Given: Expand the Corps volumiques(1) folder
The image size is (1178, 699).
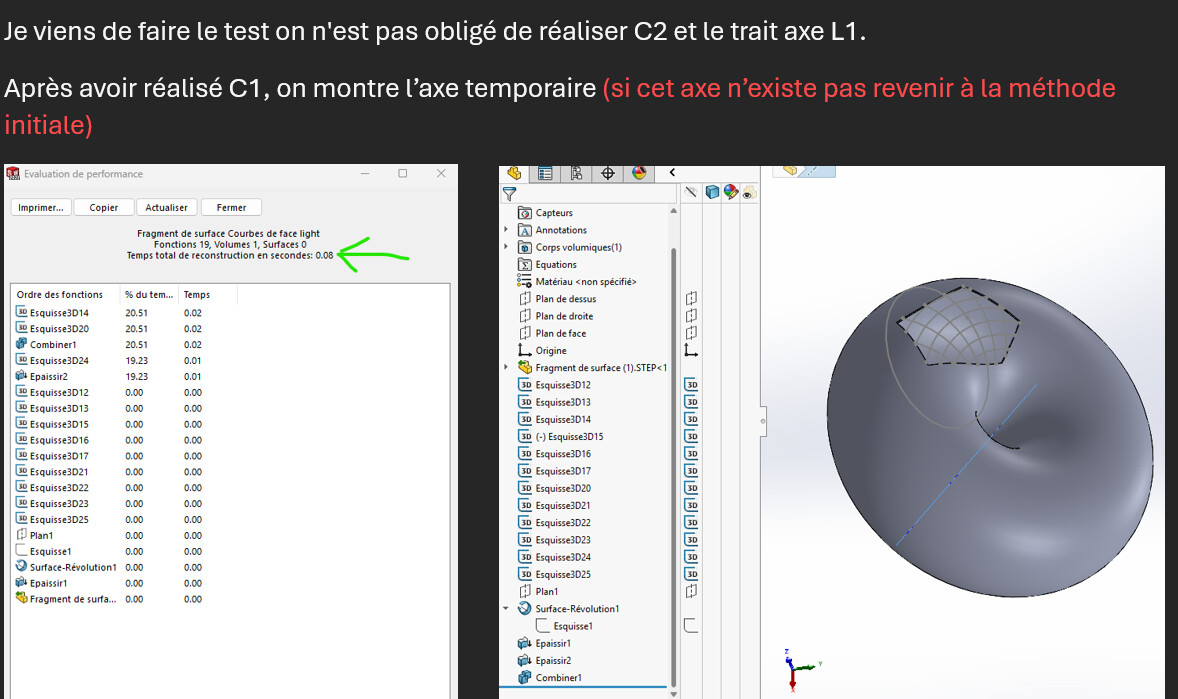Looking at the screenshot, I should (x=506, y=247).
